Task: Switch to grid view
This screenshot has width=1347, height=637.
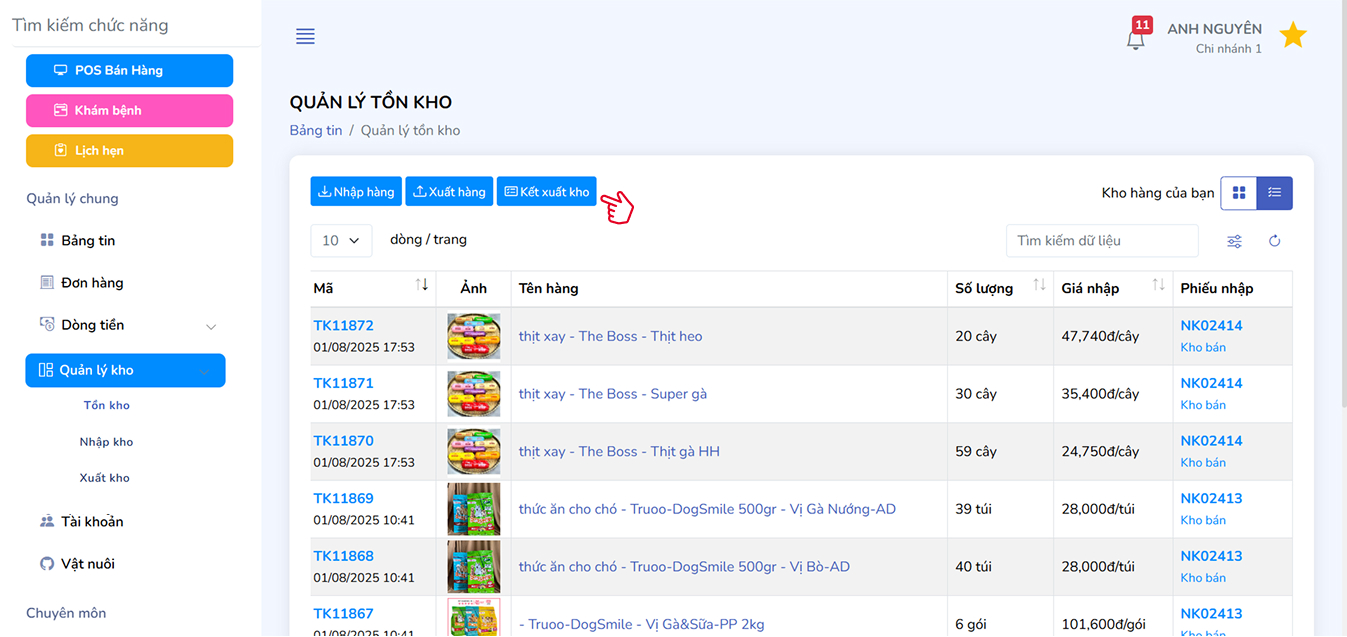Action: coord(1239,193)
